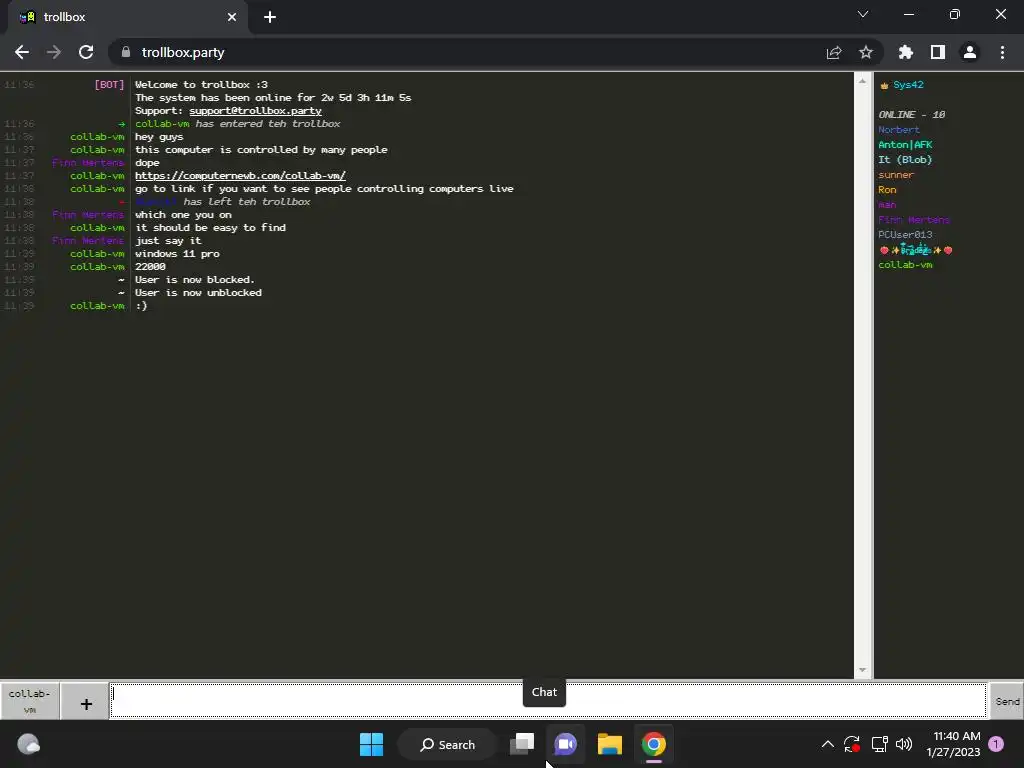The image size is (1024, 768).
Task: Click the Windows Update tray icon
Action: 852,744
